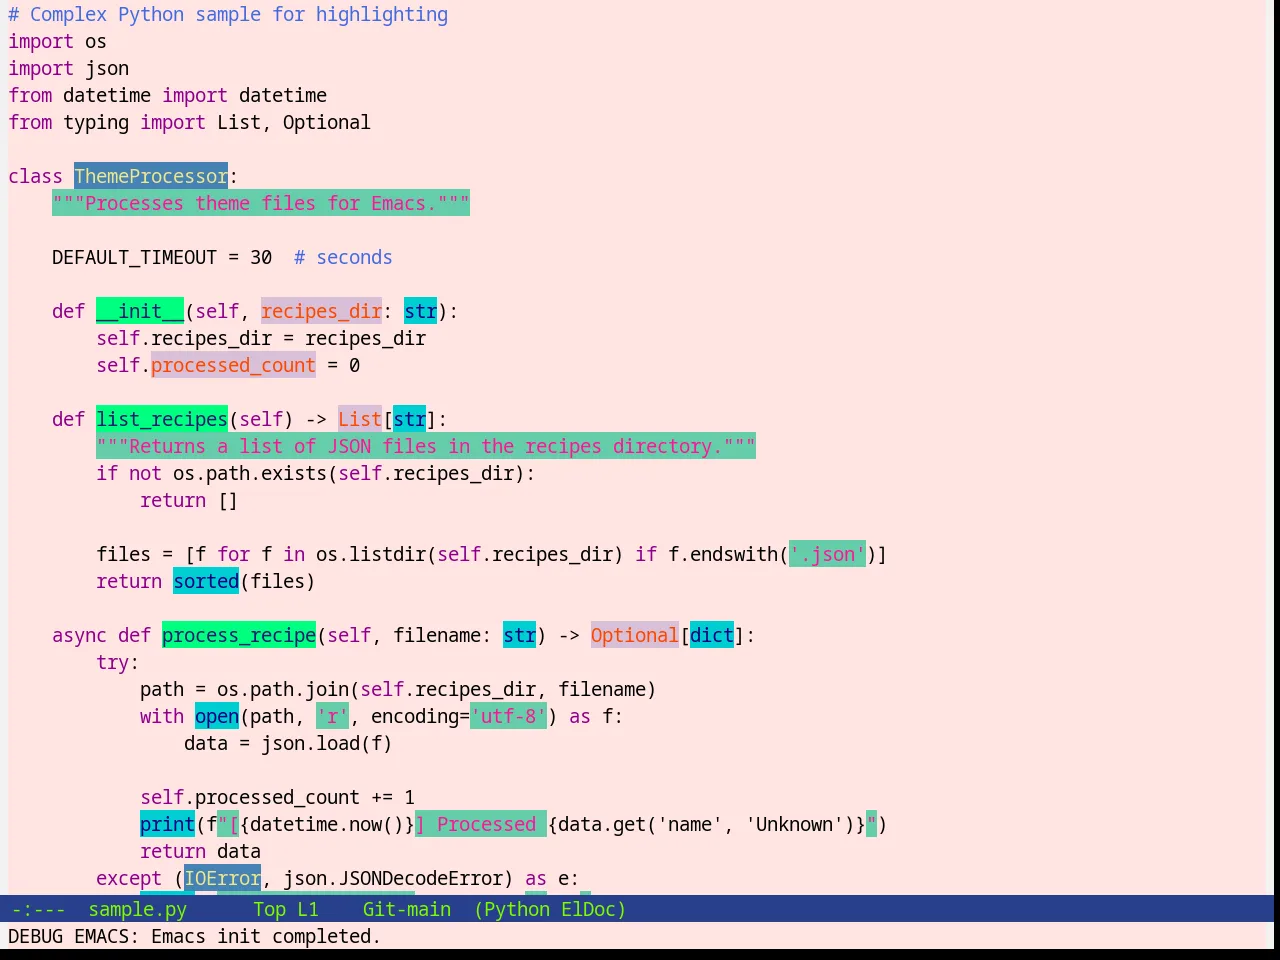This screenshot has height=960, width=1280.
Task: Click the open builtin in the with statement
Action: point(217,716)
